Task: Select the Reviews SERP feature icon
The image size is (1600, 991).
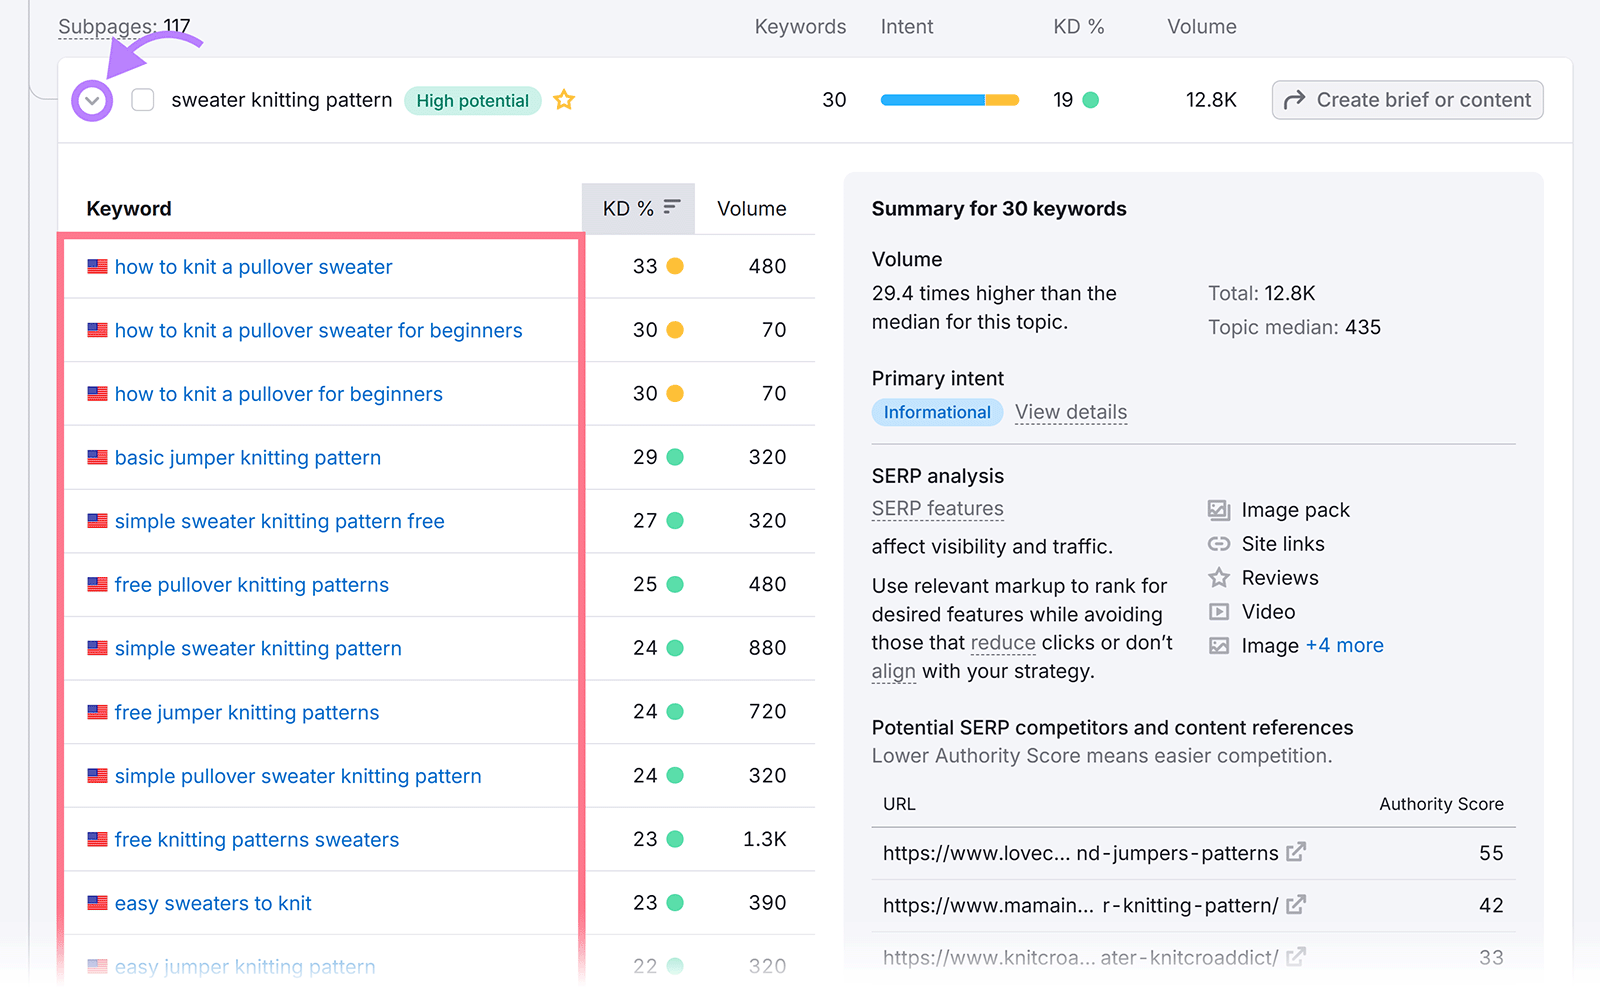Action: click(x=1219, y=578)
